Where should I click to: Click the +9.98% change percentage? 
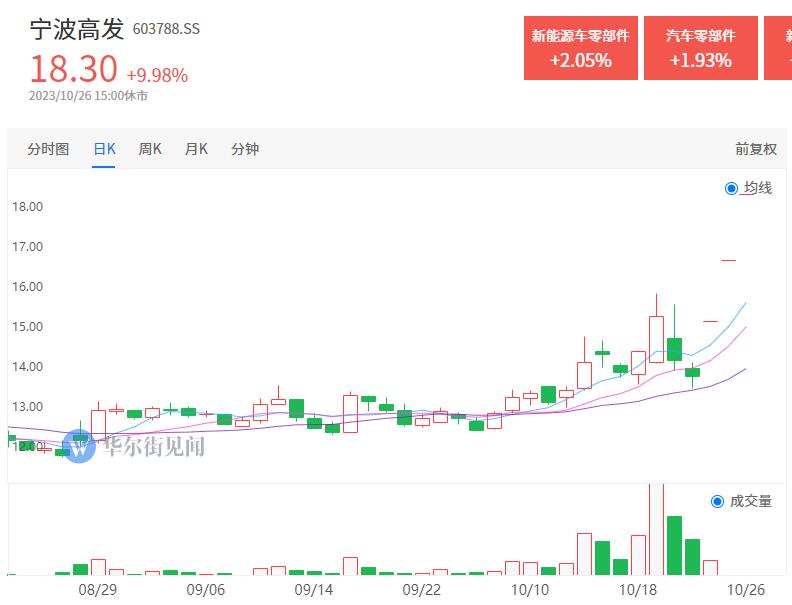(157, 75)
